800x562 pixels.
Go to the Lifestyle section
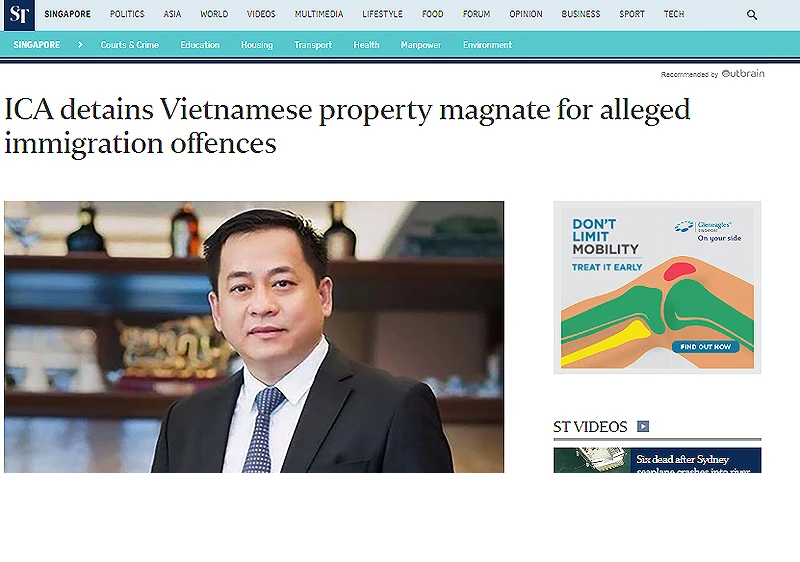(x=382, y=14)
